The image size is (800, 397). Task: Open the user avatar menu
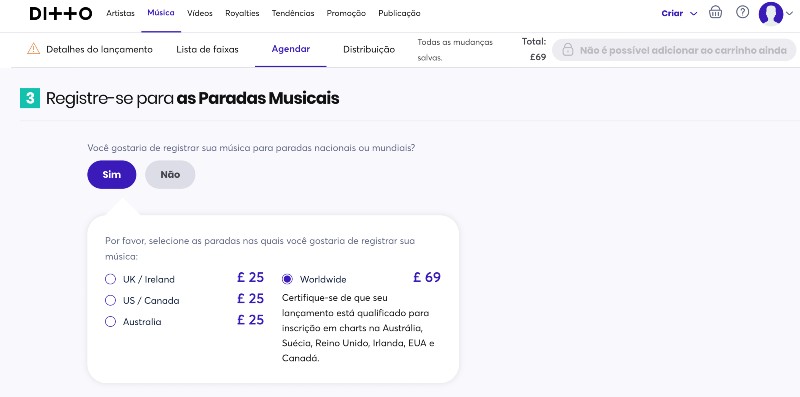pos(770,13)
